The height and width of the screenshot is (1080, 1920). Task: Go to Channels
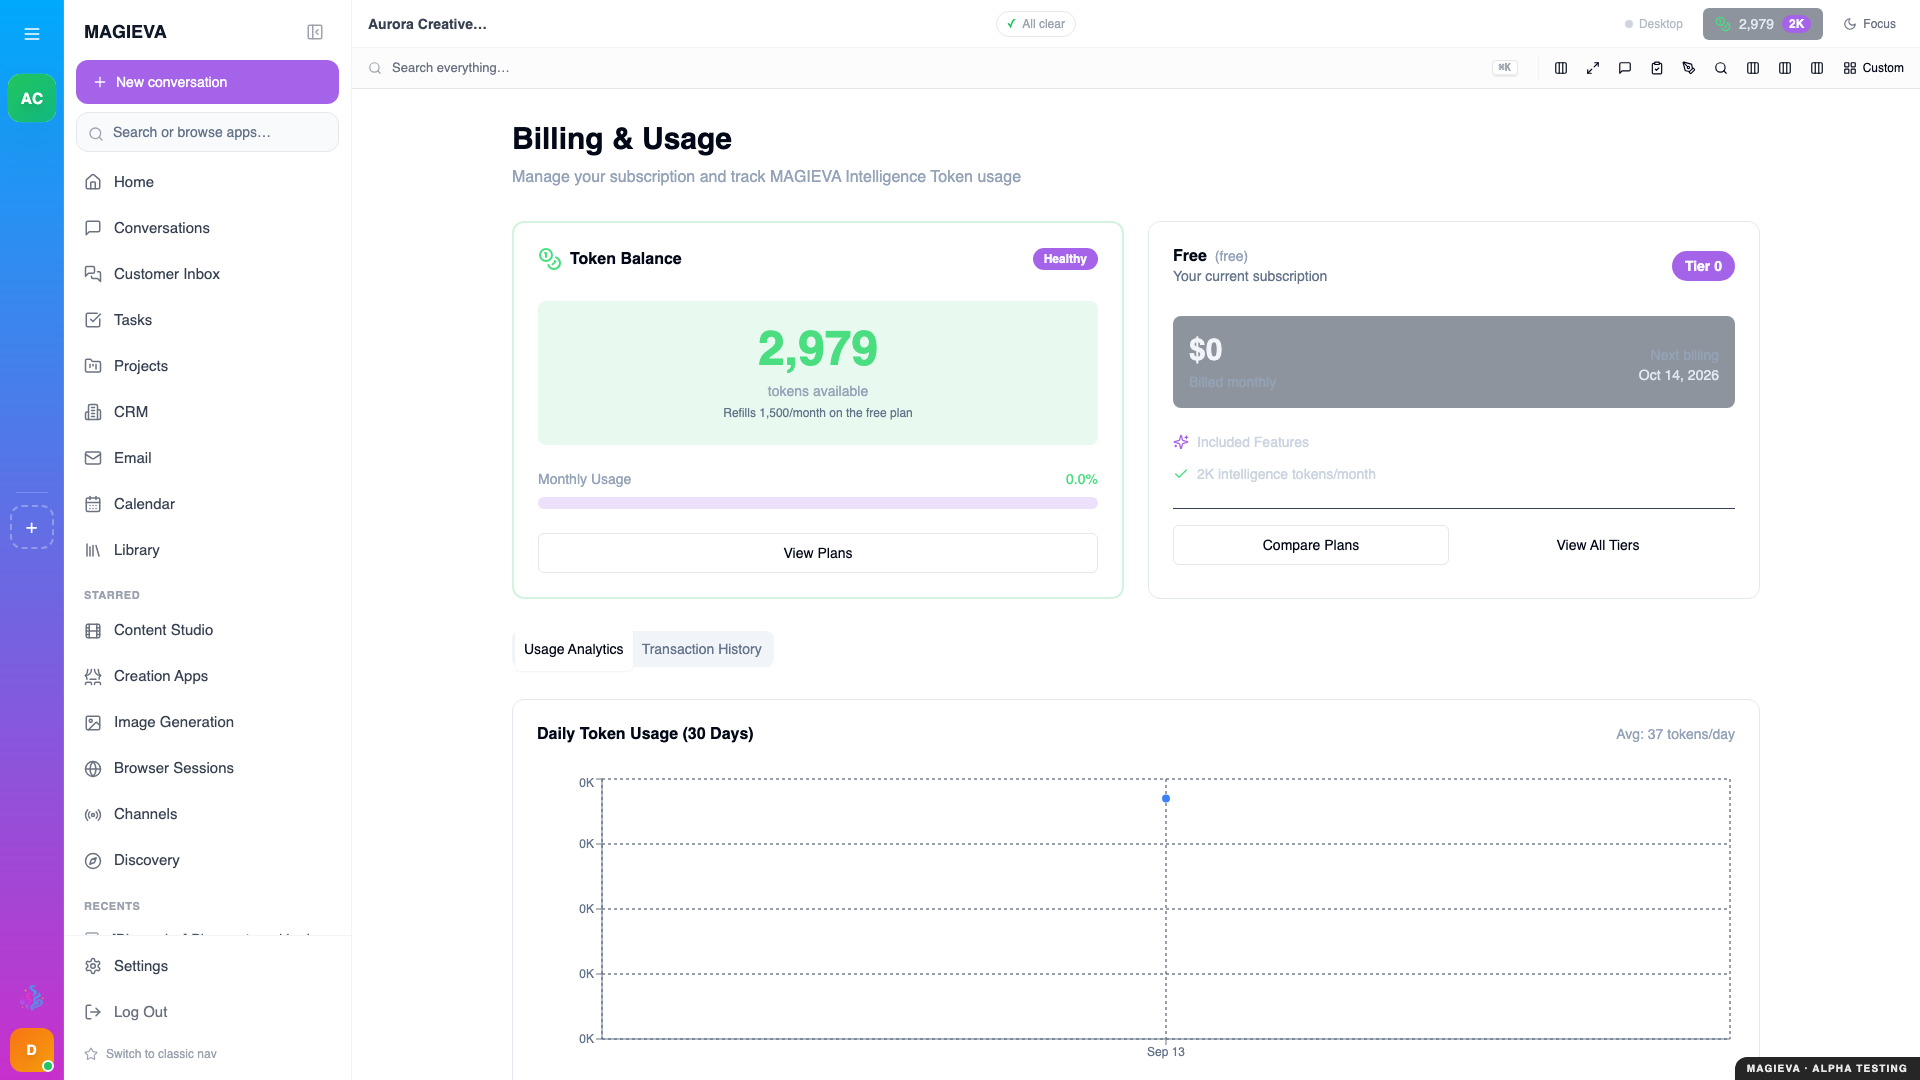[208, 814]
